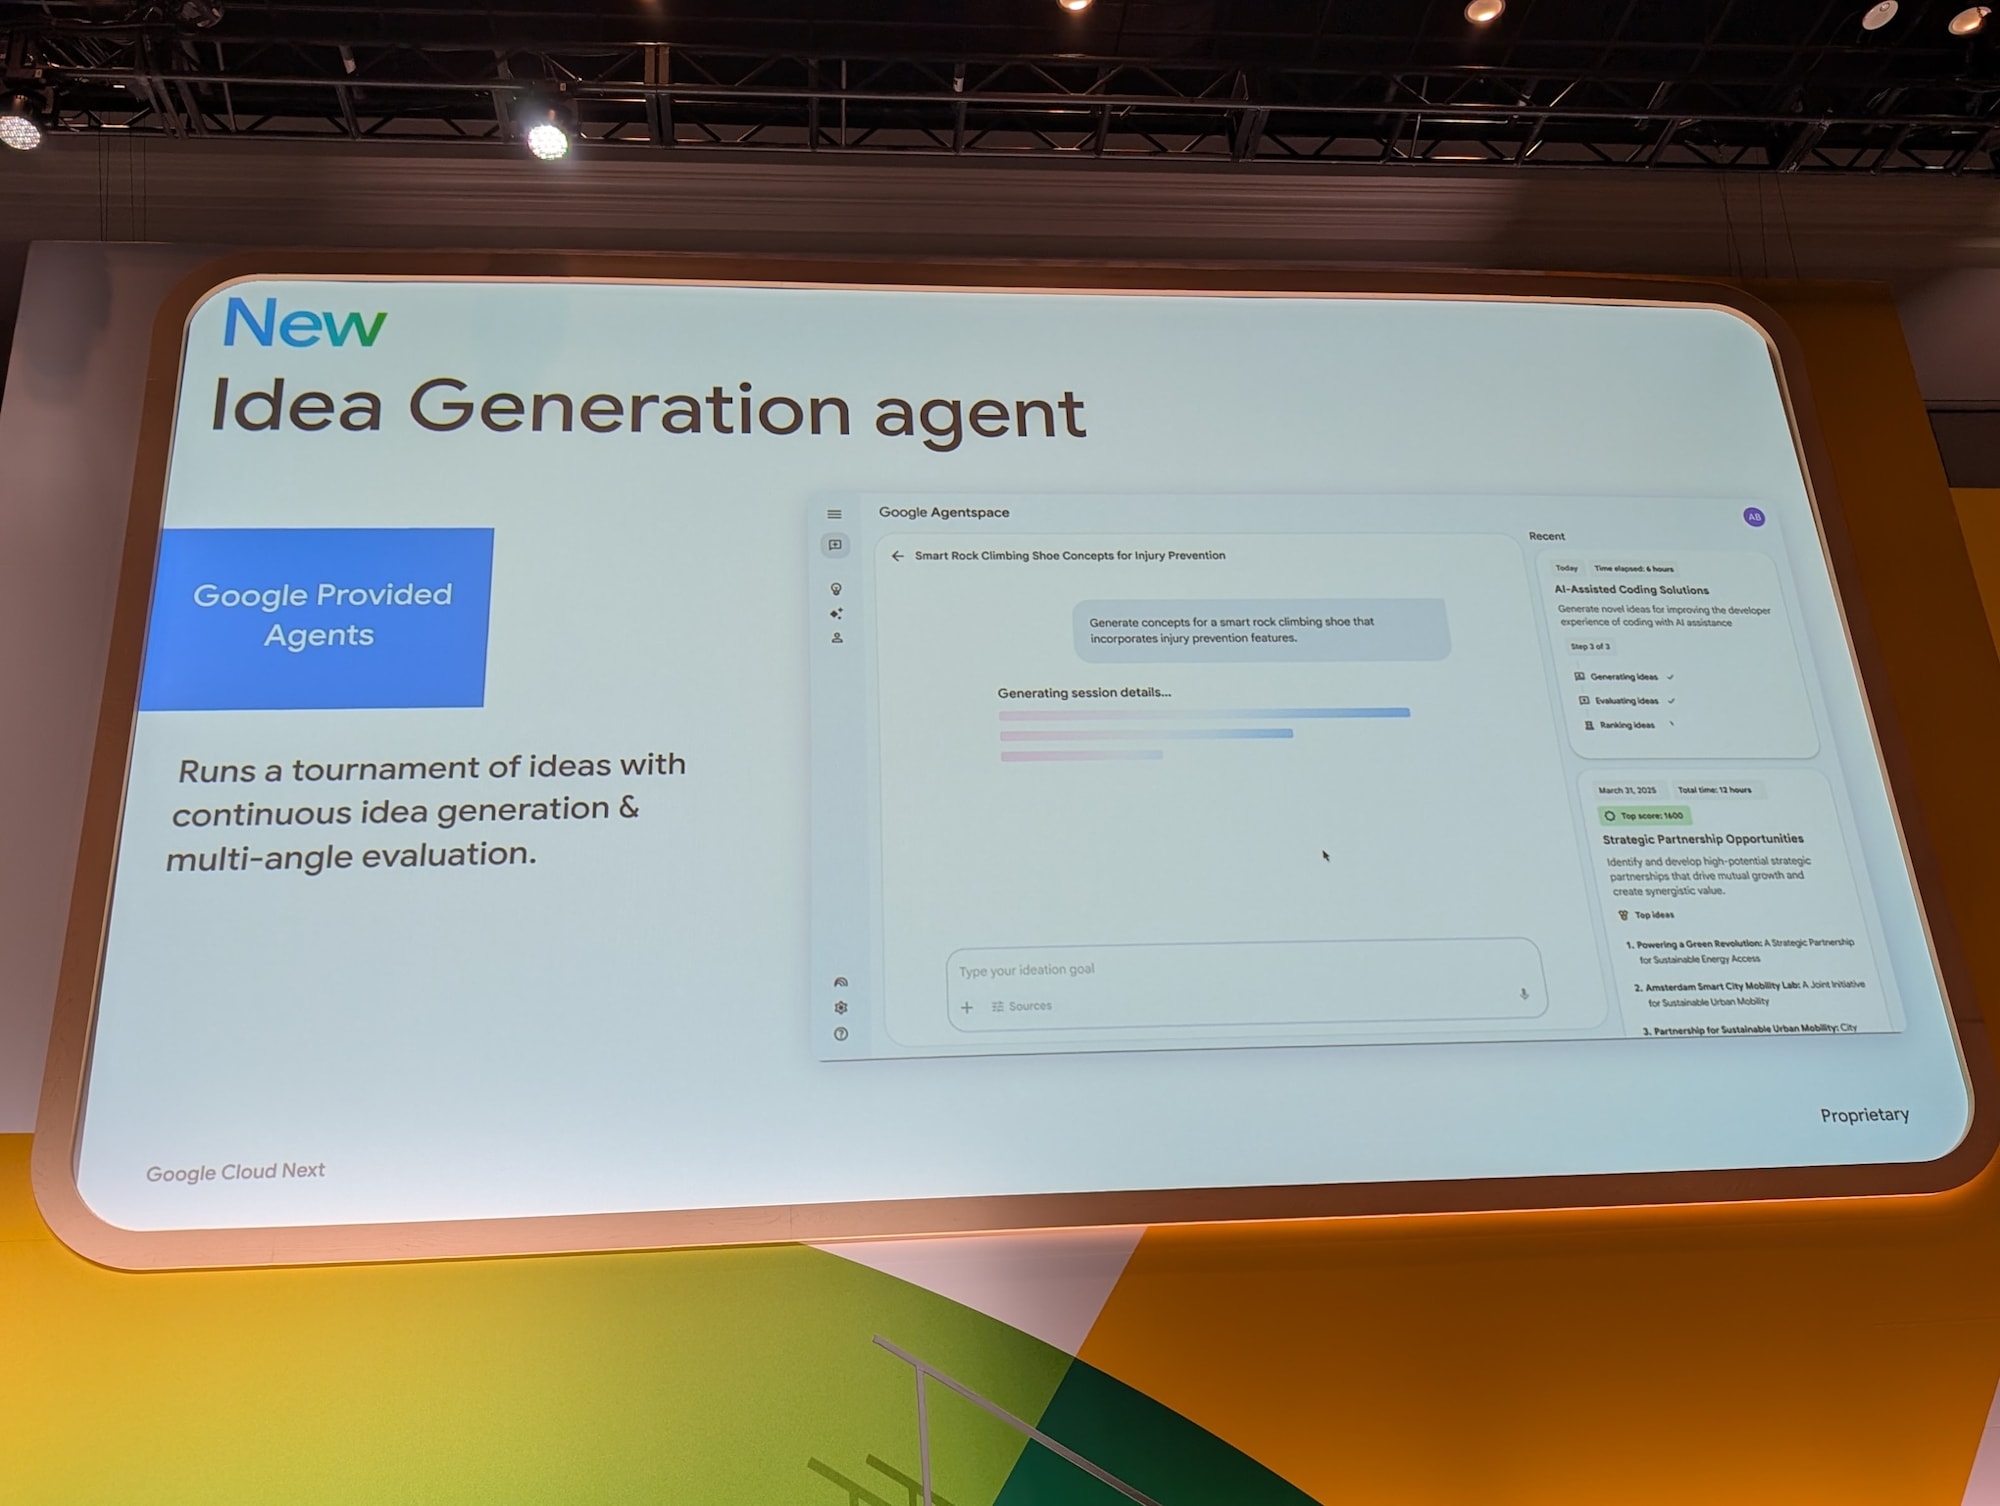Click the Evaluating ideas step icon
2000x1506 pixels.
(1584, 700)
